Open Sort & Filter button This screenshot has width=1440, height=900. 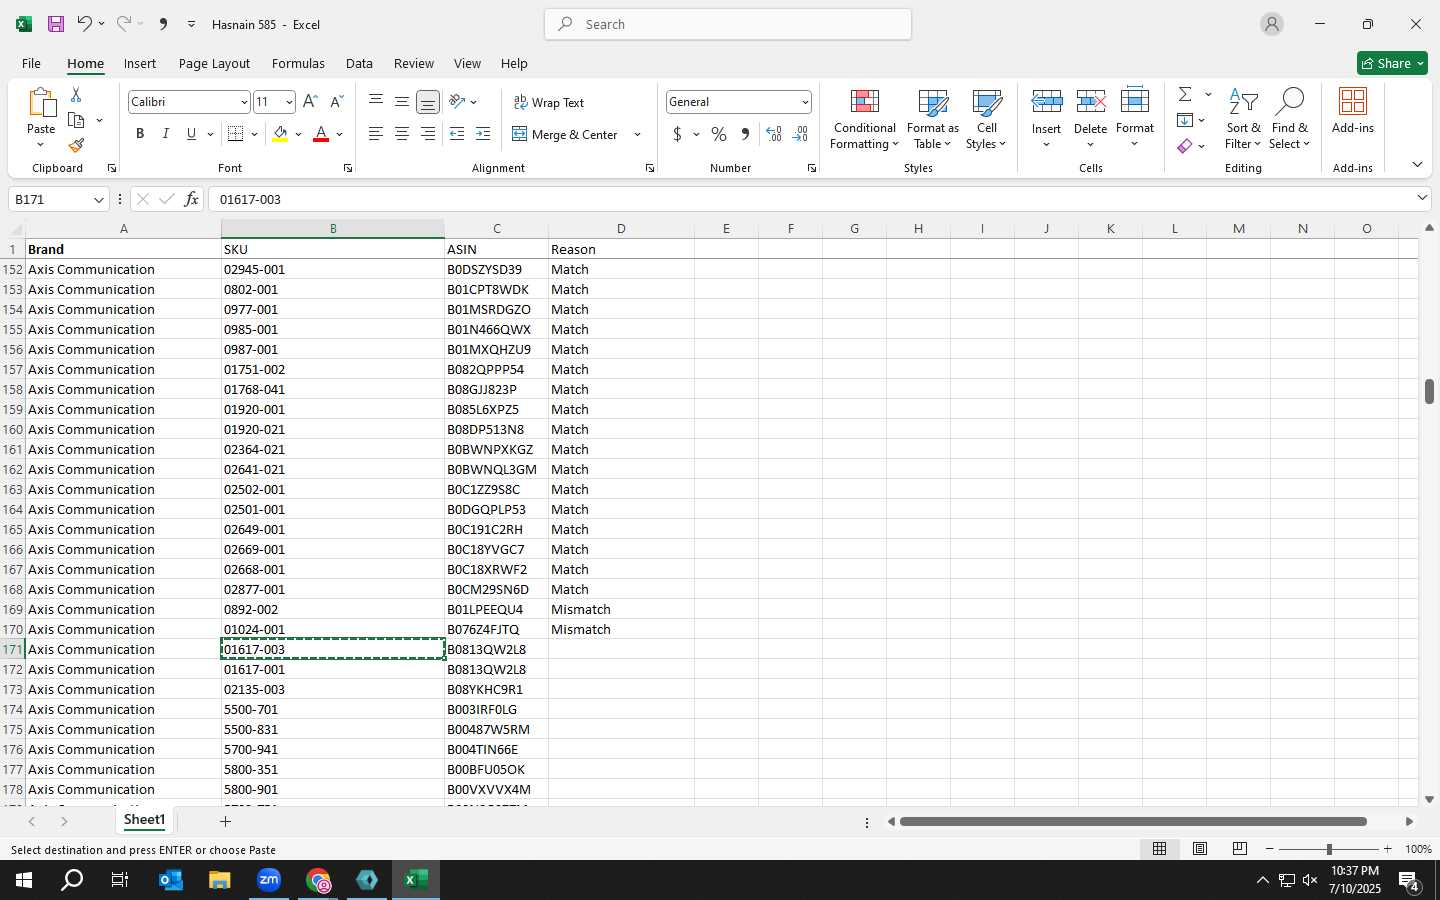[1243, 119]
